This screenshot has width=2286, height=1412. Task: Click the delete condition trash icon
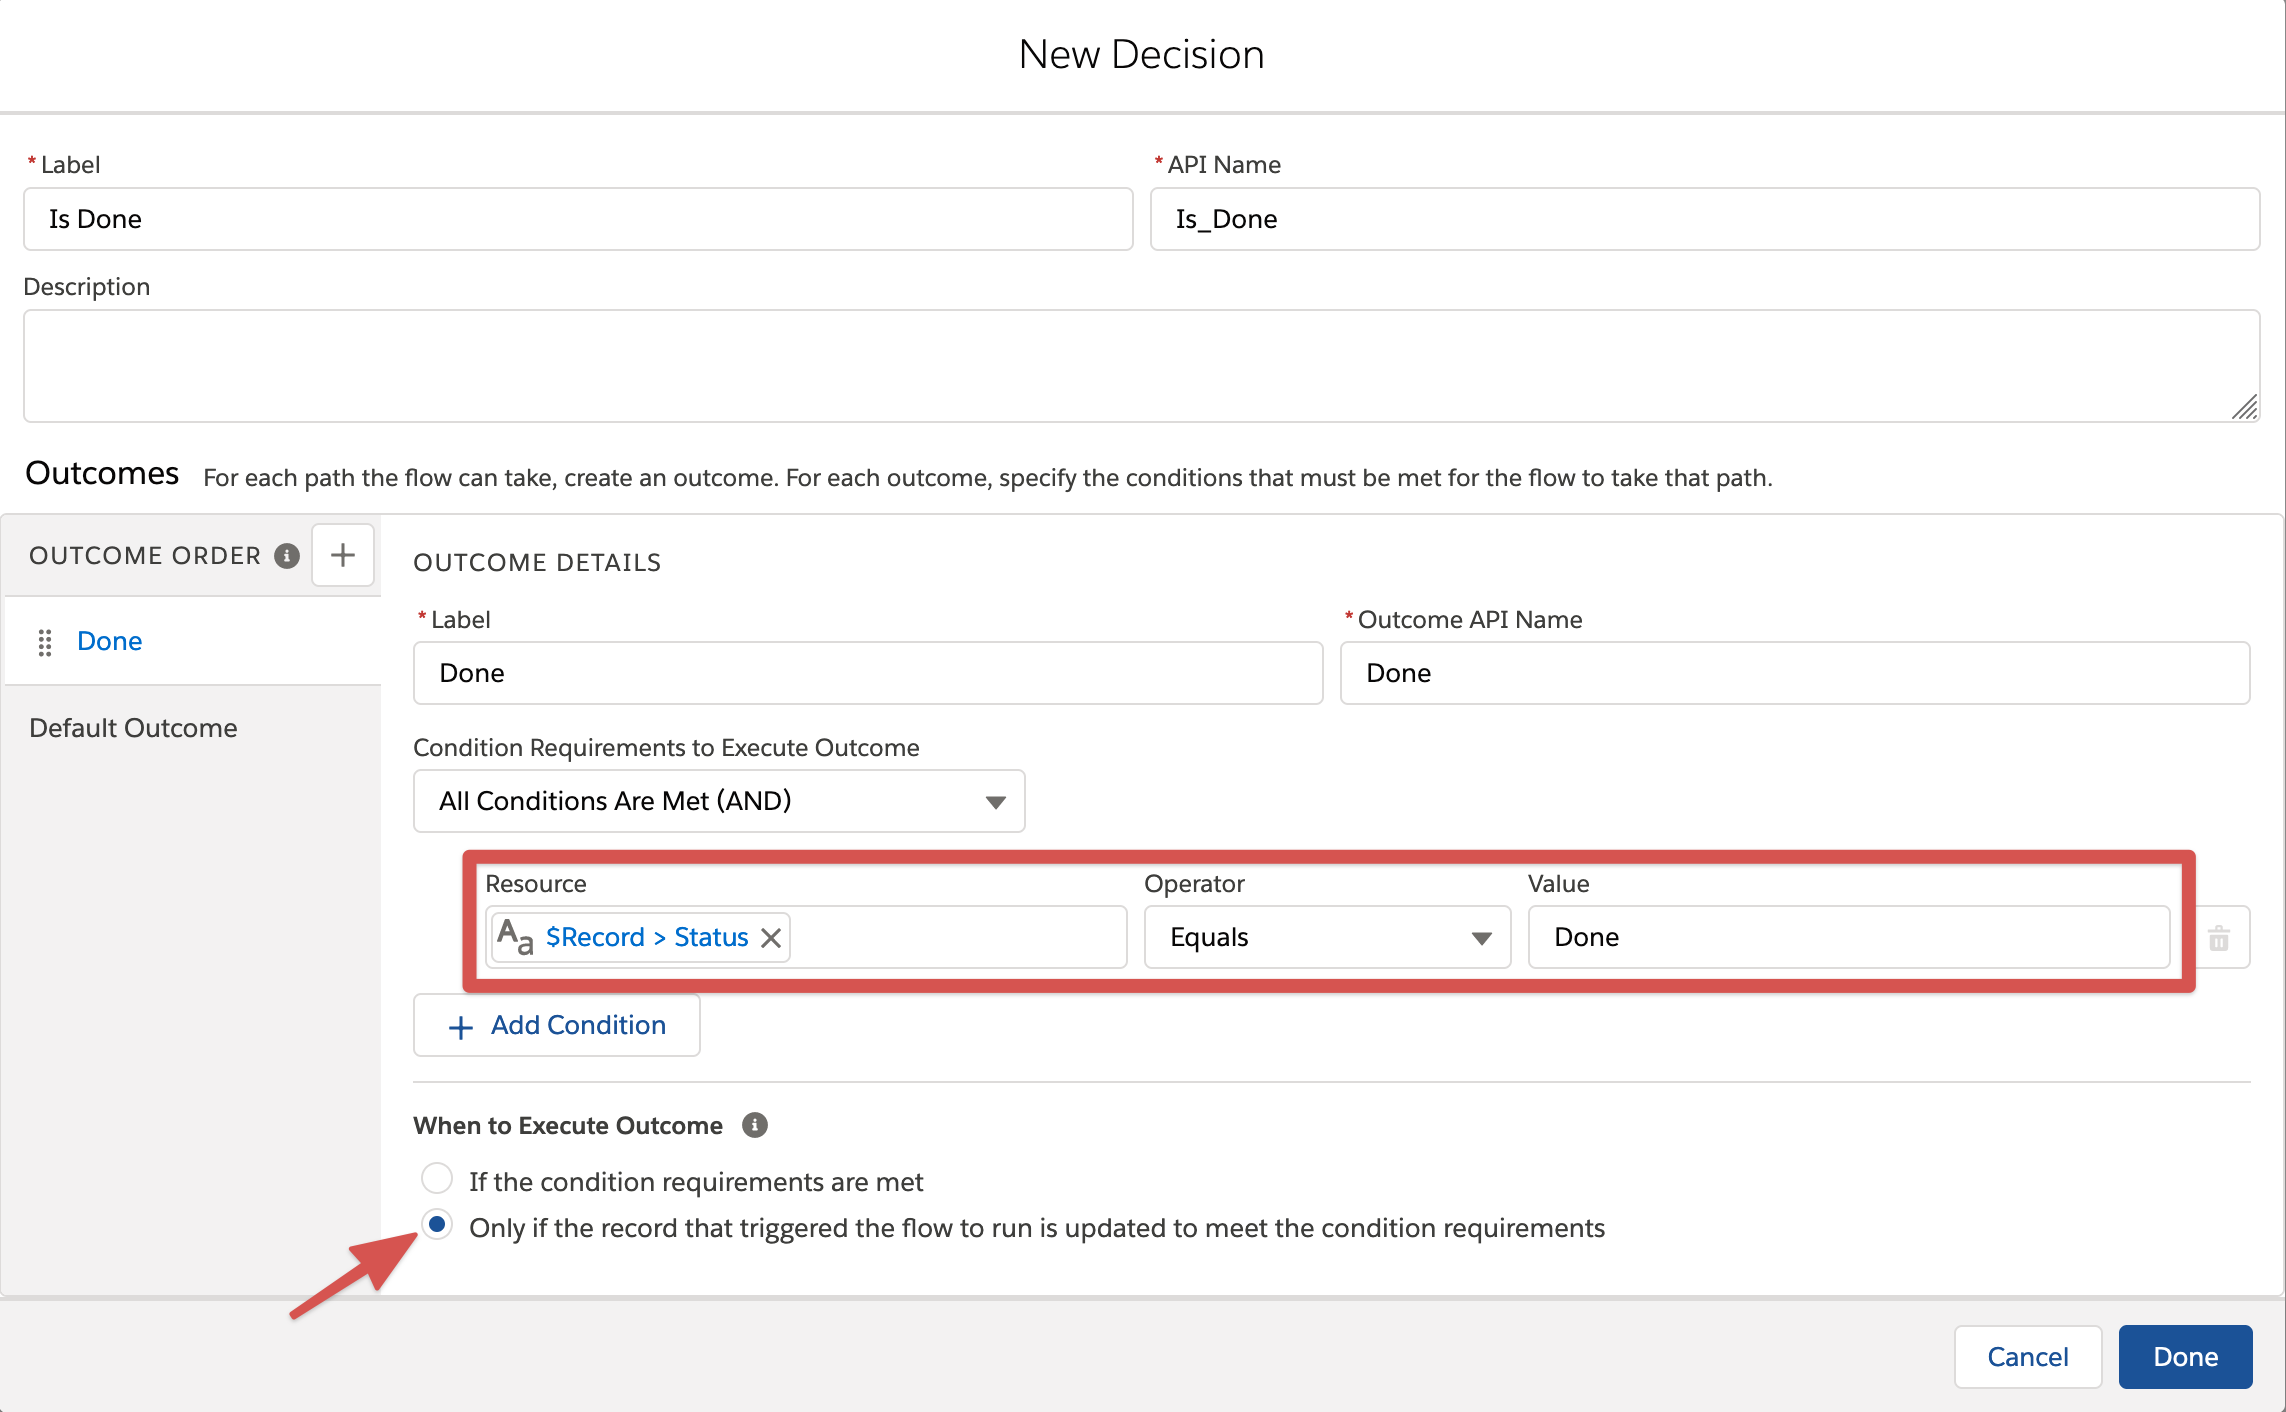(x=2218, y=938)
